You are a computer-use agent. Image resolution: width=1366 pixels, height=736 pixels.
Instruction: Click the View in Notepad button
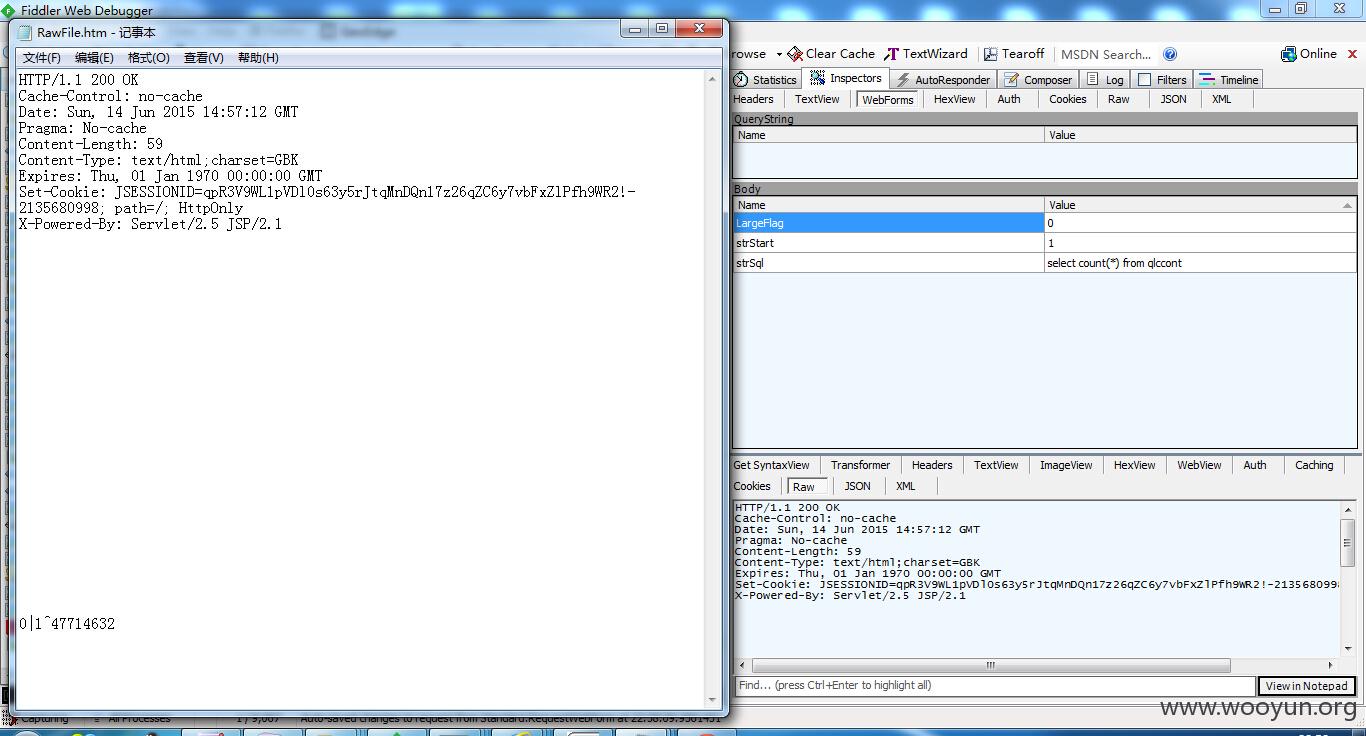point(1306,686)
